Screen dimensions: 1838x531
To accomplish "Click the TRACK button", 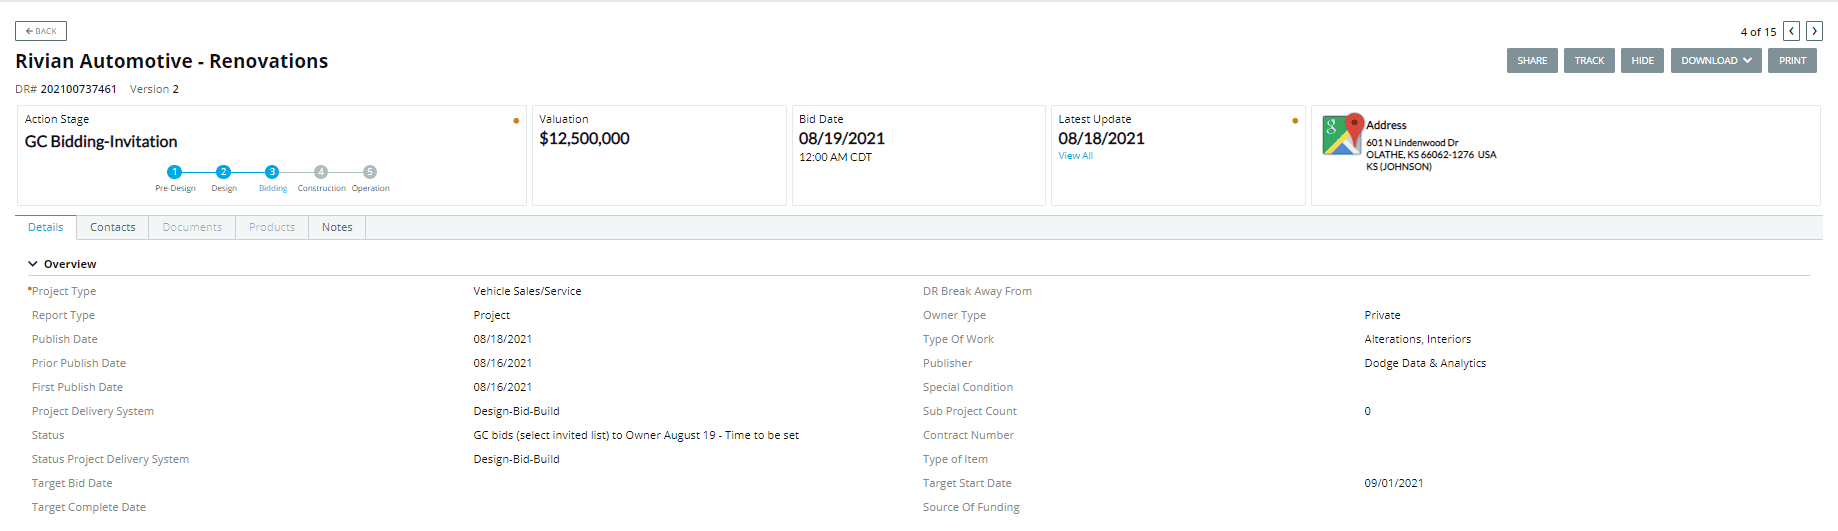I will pos(1589,61).
